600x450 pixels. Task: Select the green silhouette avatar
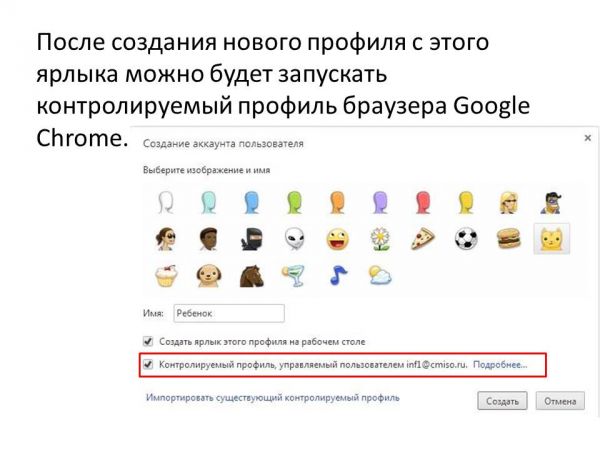(295, 202)
